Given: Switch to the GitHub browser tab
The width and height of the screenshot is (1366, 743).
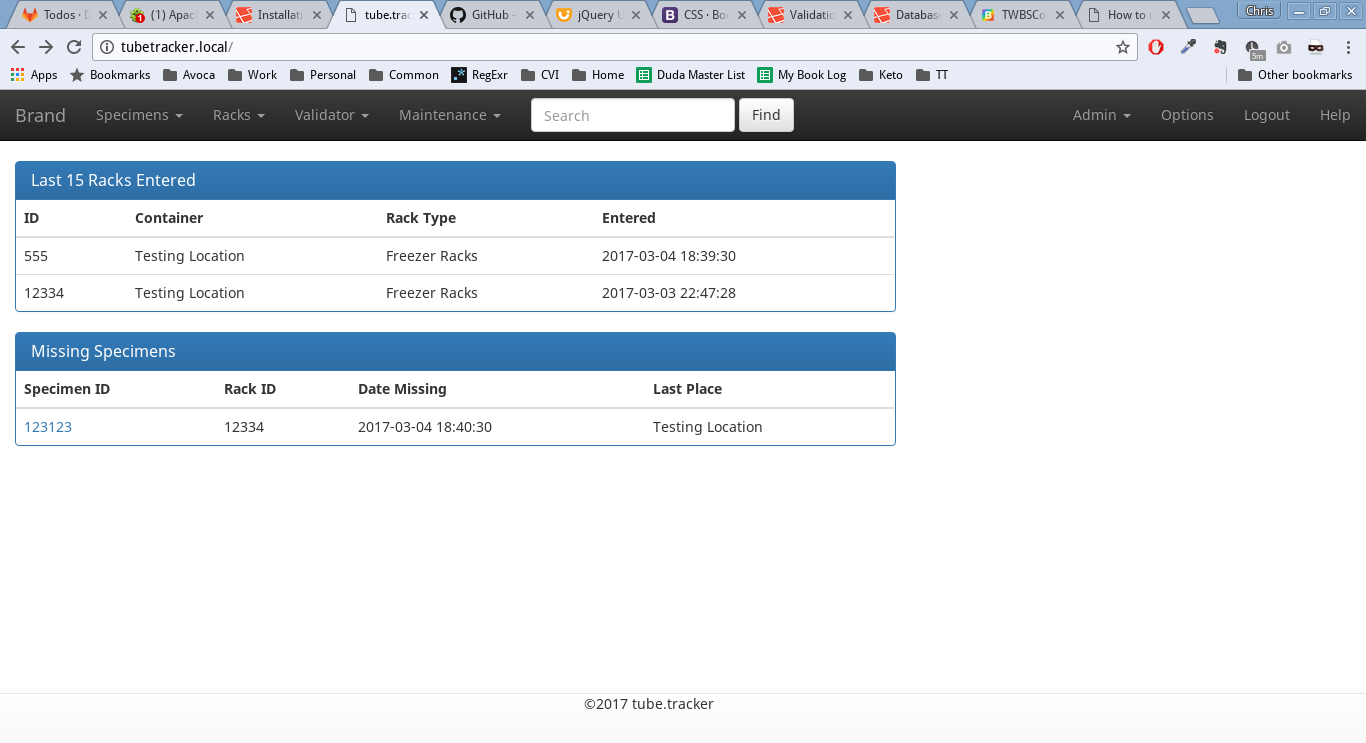Looking at the screenshot, I should [x=491, y=15].
